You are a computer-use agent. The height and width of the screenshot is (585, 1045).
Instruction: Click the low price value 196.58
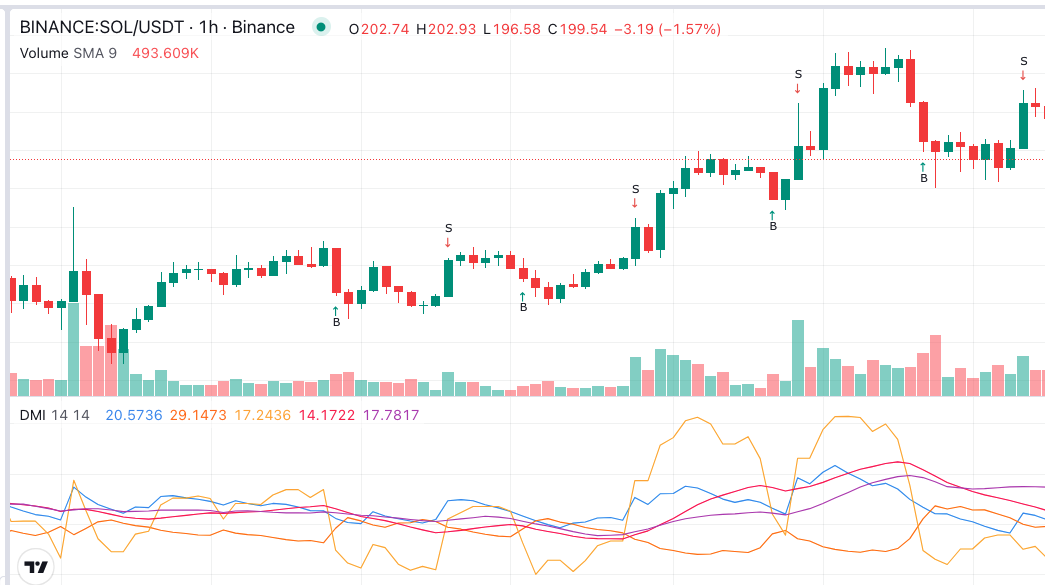517,29
